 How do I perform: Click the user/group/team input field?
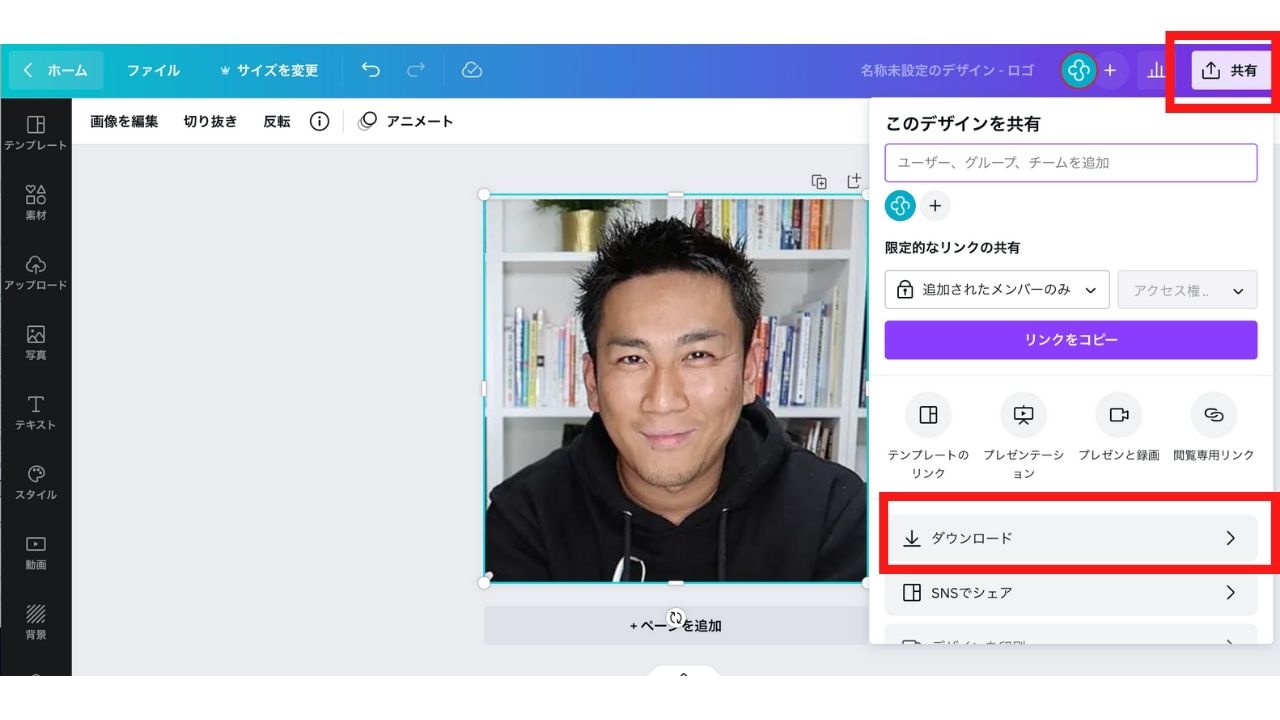click(1071, 163)
